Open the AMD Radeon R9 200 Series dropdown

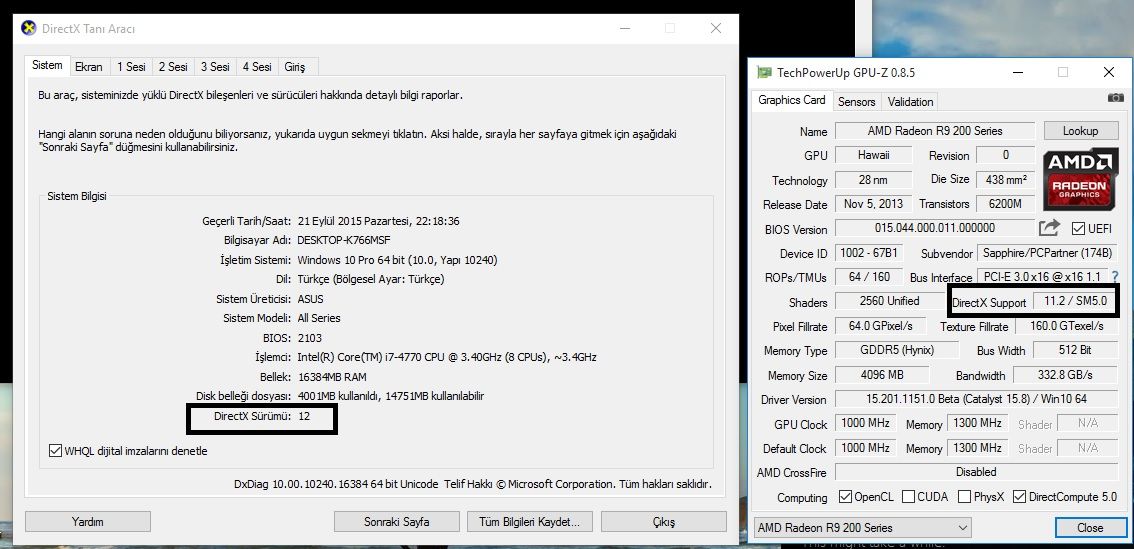(862, 527)
